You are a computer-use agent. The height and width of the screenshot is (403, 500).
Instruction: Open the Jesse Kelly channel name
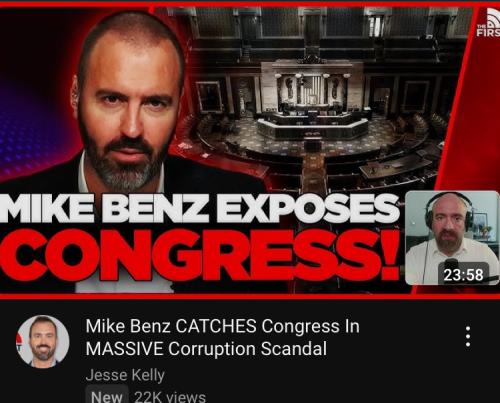pyautogui.click(x=125, y=375)
